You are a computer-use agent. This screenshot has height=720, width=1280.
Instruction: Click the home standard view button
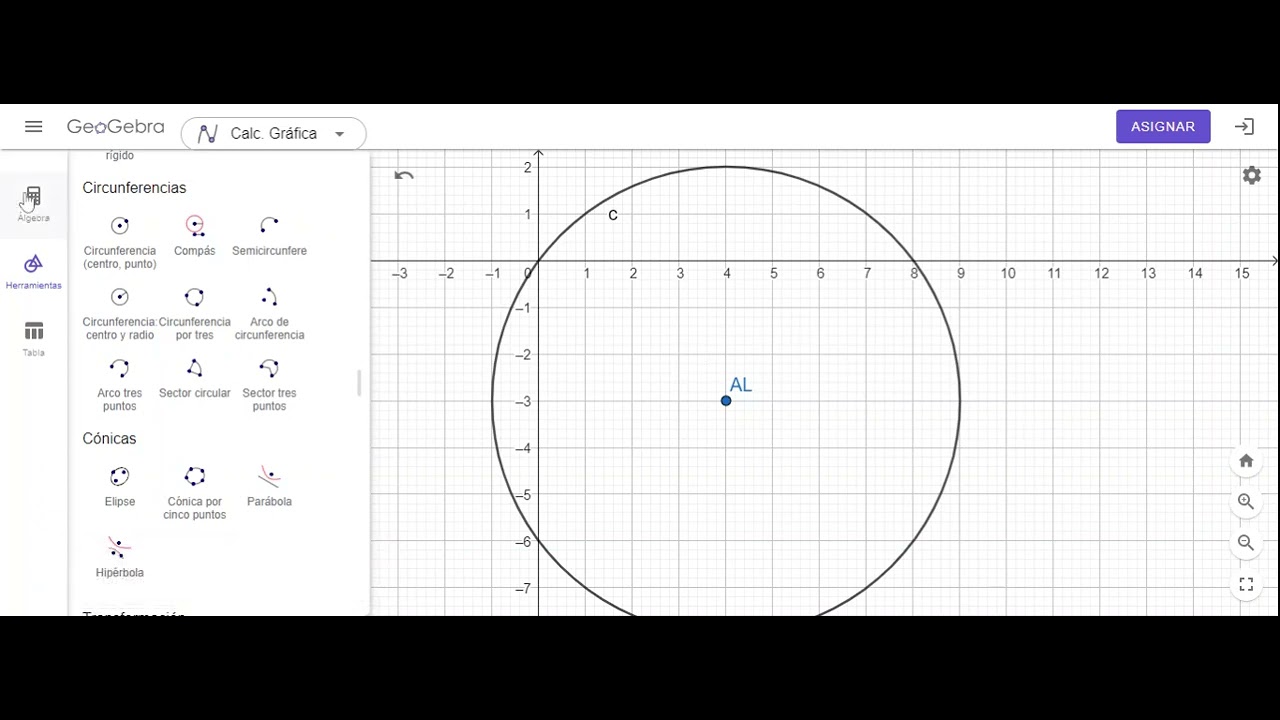click(x=1246, y=461)
